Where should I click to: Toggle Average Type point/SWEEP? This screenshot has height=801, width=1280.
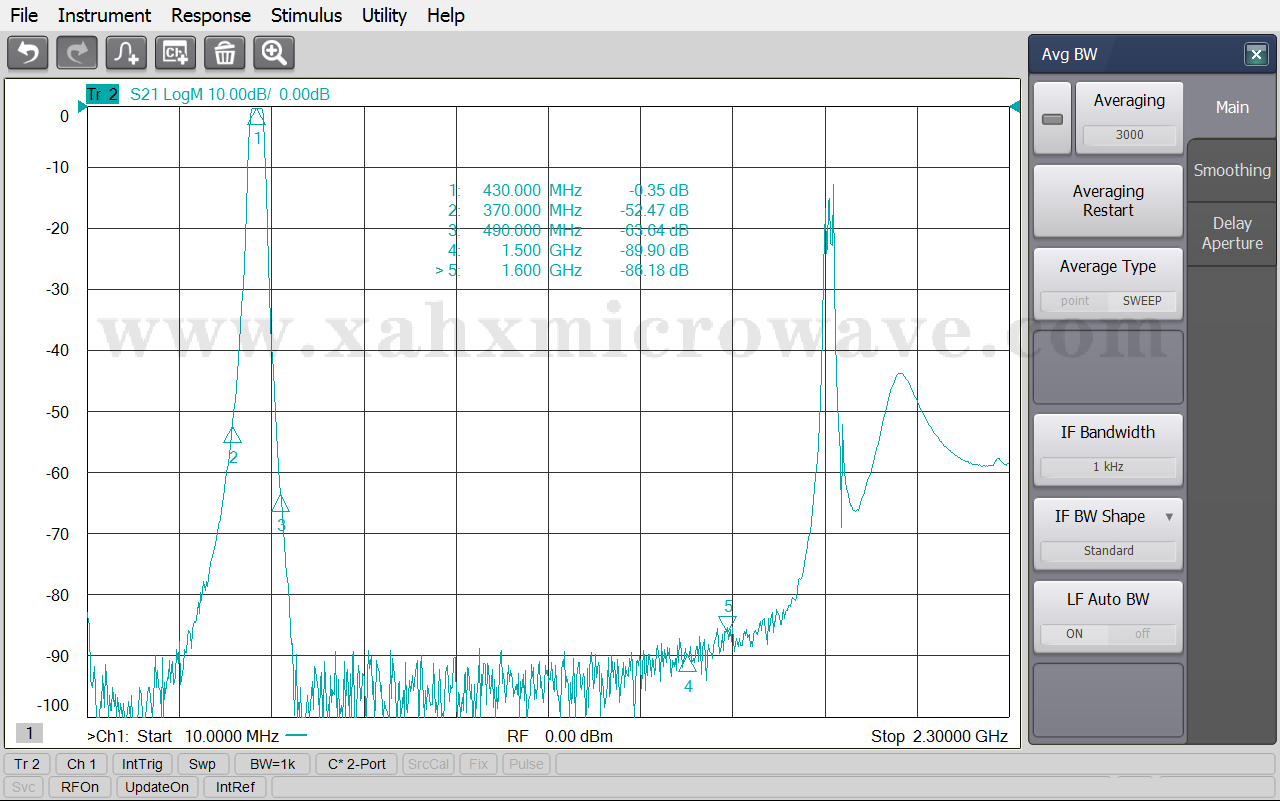[x=1108, y=284]
